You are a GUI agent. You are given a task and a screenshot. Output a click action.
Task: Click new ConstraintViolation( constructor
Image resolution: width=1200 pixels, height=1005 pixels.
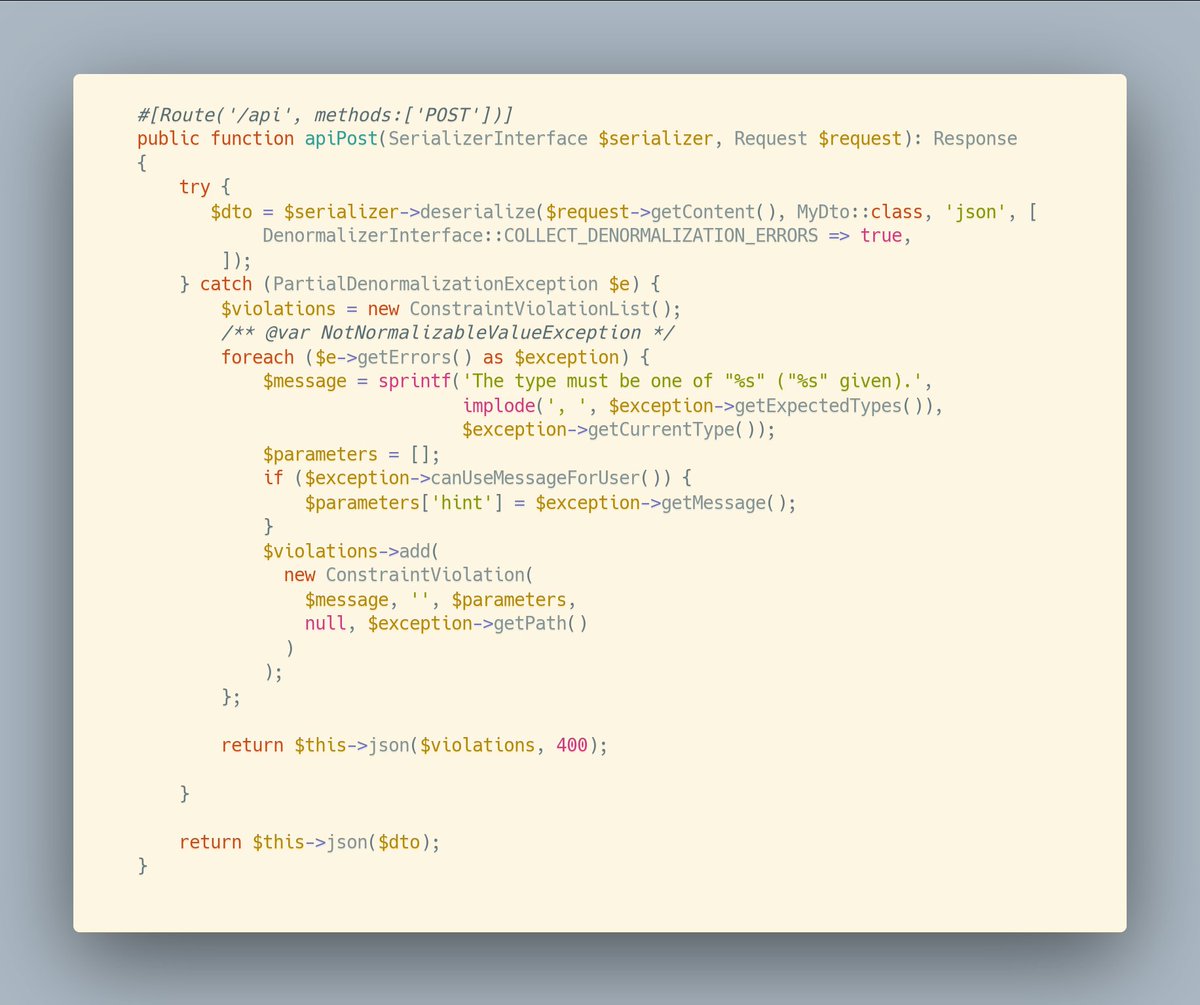click(x=410, y=575)
